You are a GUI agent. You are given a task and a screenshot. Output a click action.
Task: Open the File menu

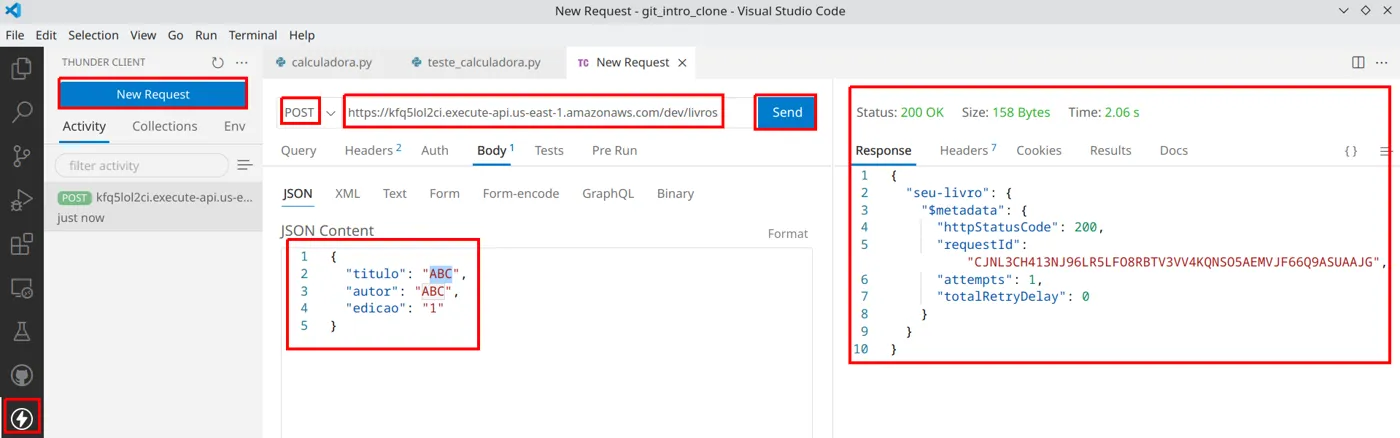click(15, 35)
